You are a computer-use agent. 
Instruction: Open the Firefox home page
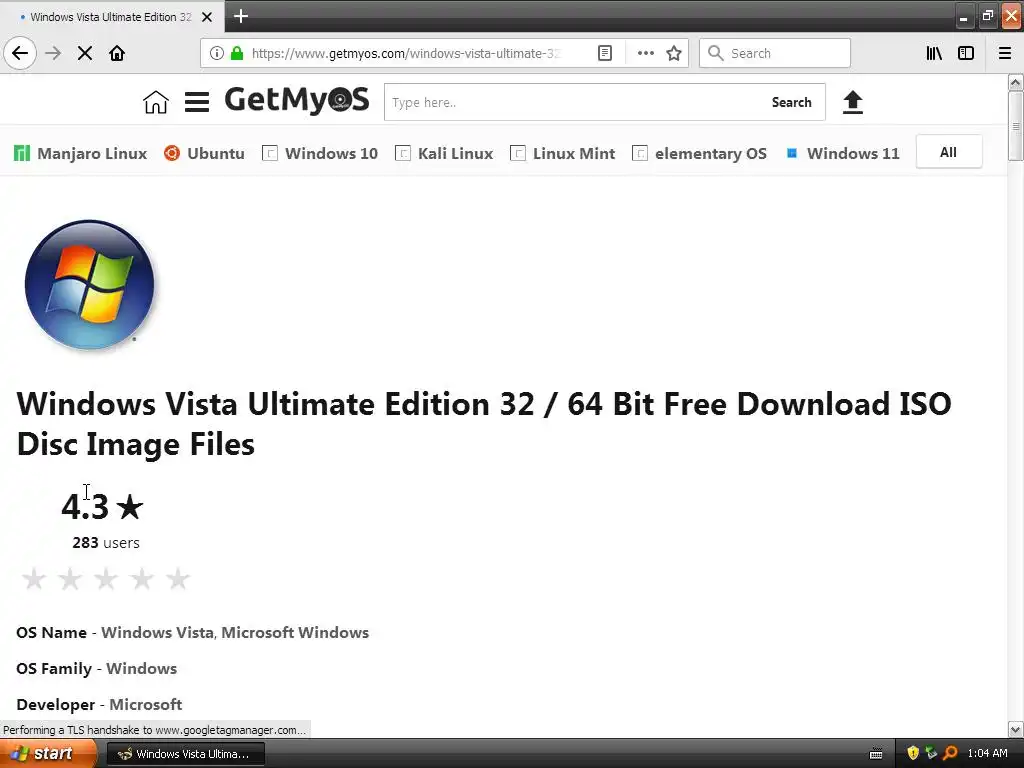coord(117,53)
